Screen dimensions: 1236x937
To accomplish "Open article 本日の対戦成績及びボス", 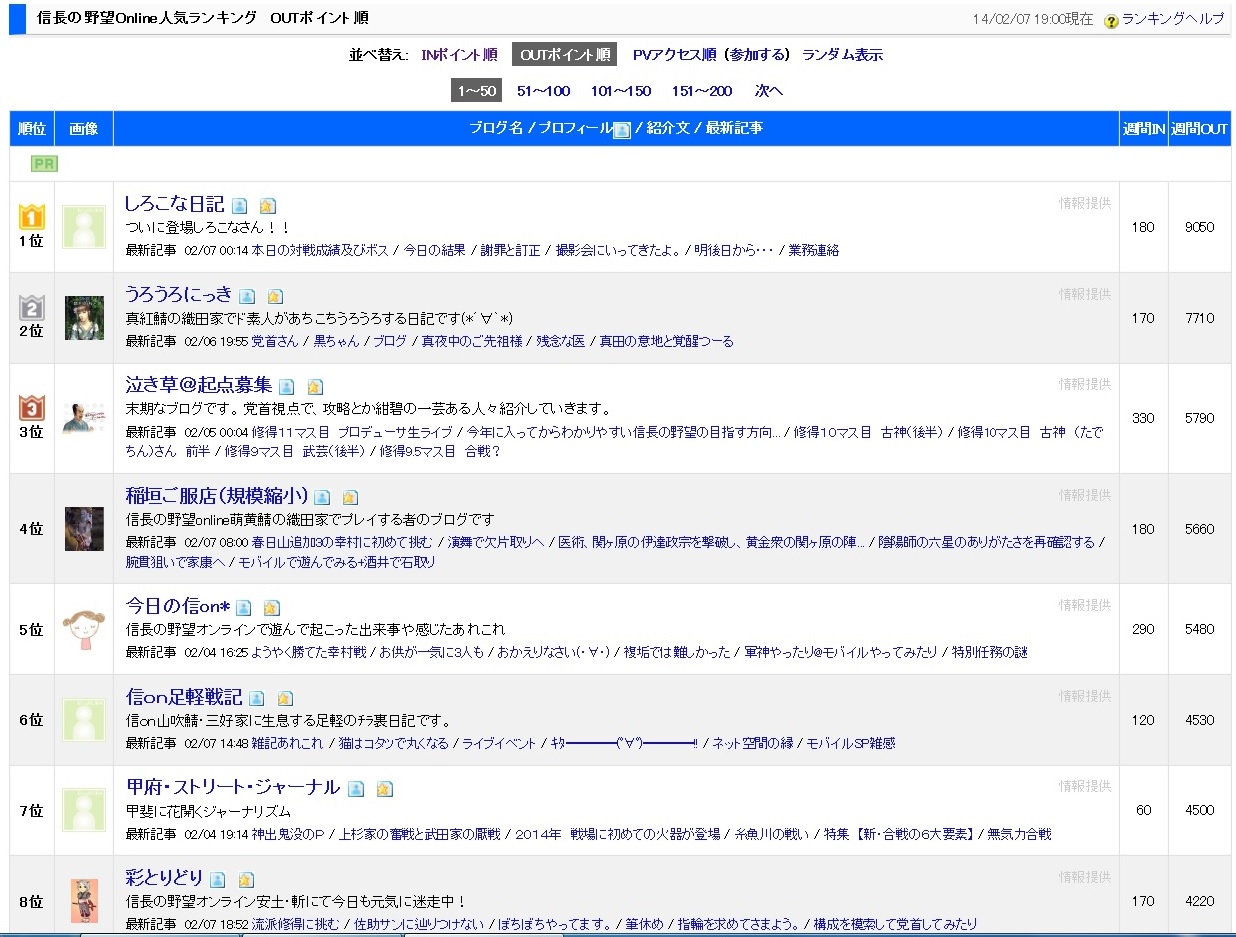I will [320, 250].
